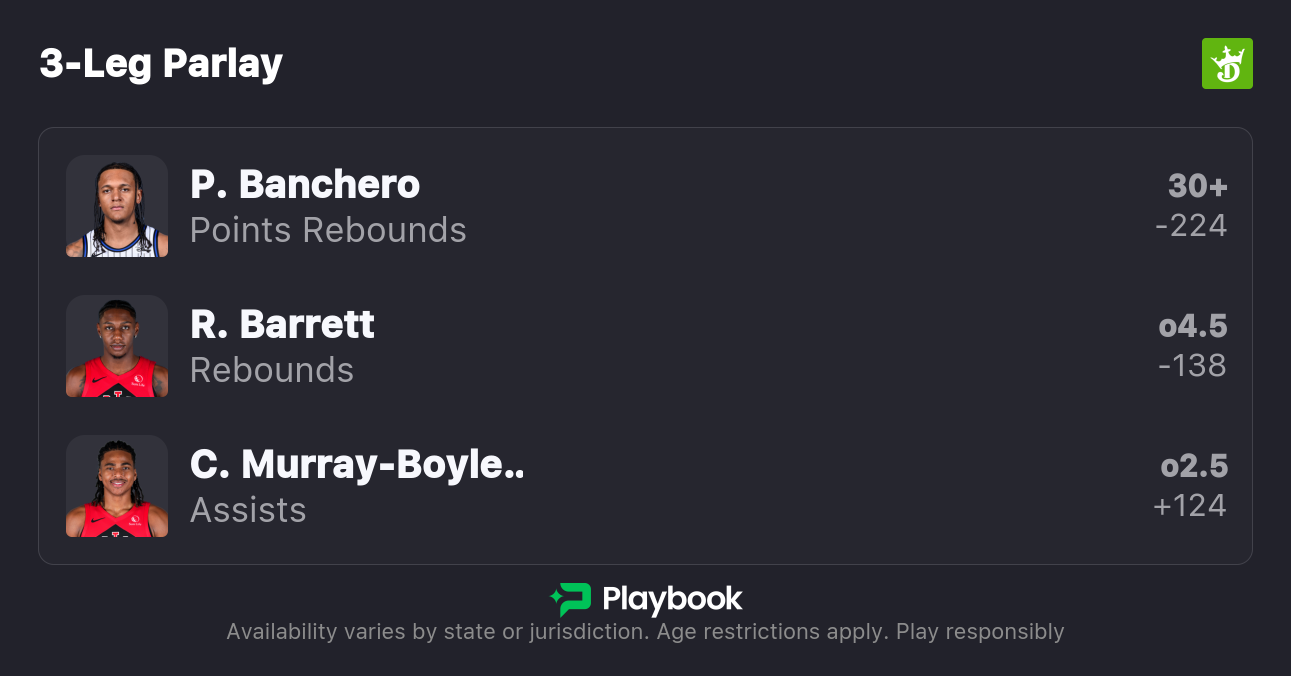Click the green Playbook logo icon
Image resolution: width=1291 pixels, height=676 pixels.
571,599
